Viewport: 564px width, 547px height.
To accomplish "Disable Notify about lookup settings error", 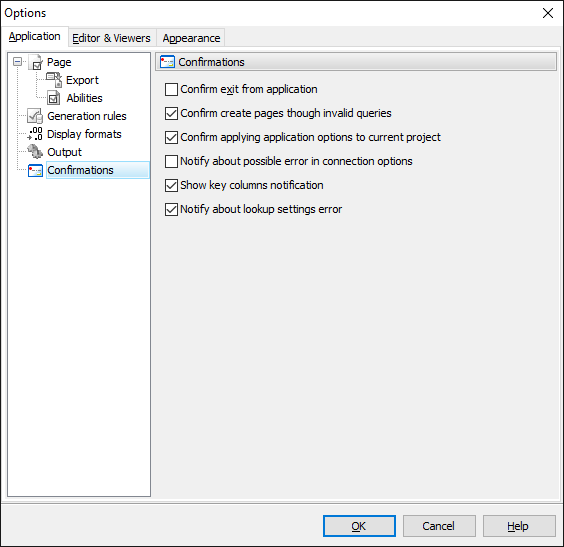I will pyautogui.click(x=171, y=209).
